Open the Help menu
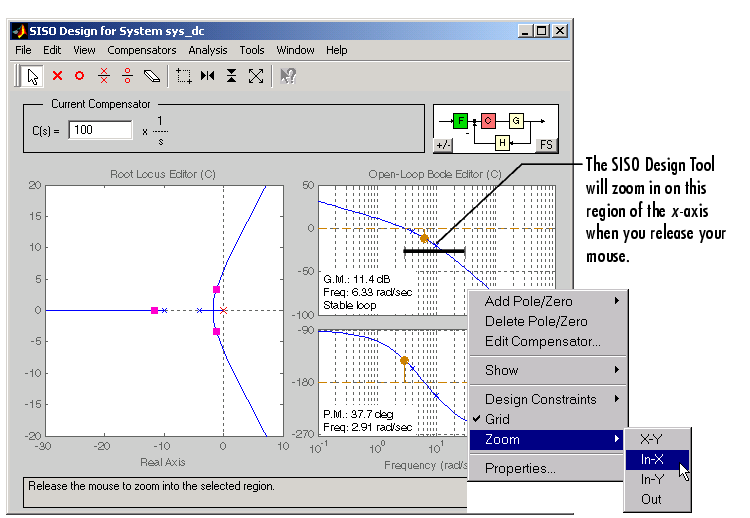750x518 pixels. pos(337,50)
